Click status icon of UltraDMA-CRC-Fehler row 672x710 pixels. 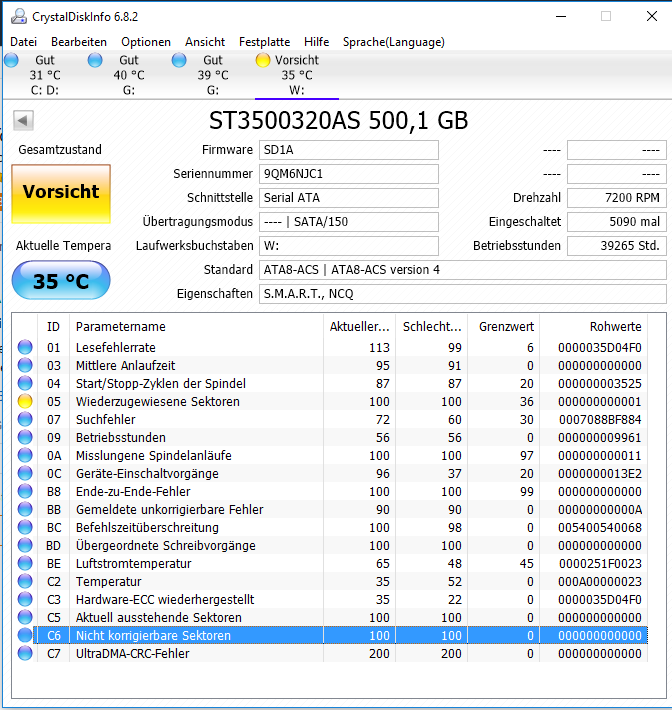click(25, 653)
